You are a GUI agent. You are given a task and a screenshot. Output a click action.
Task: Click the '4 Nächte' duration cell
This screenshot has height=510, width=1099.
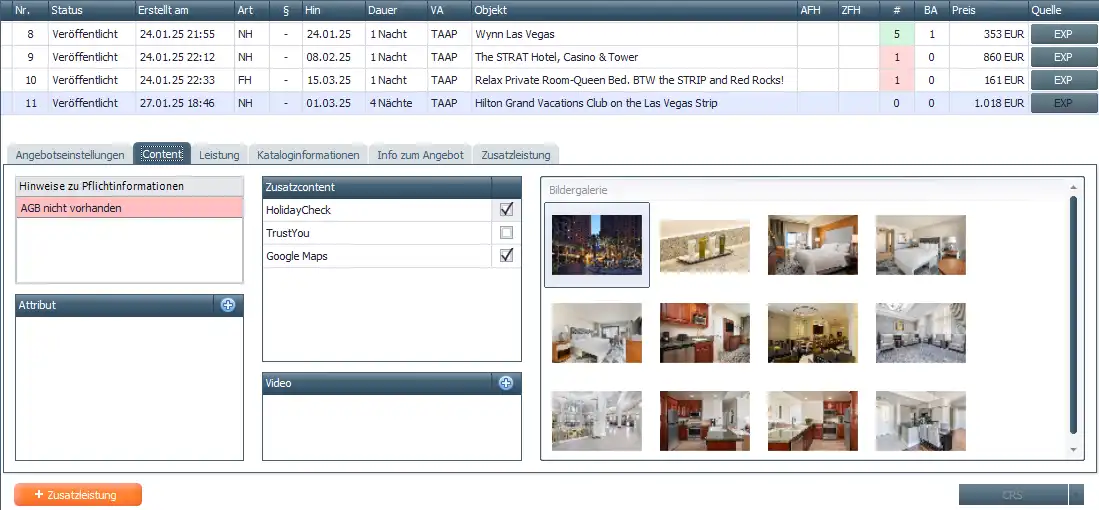396,103
